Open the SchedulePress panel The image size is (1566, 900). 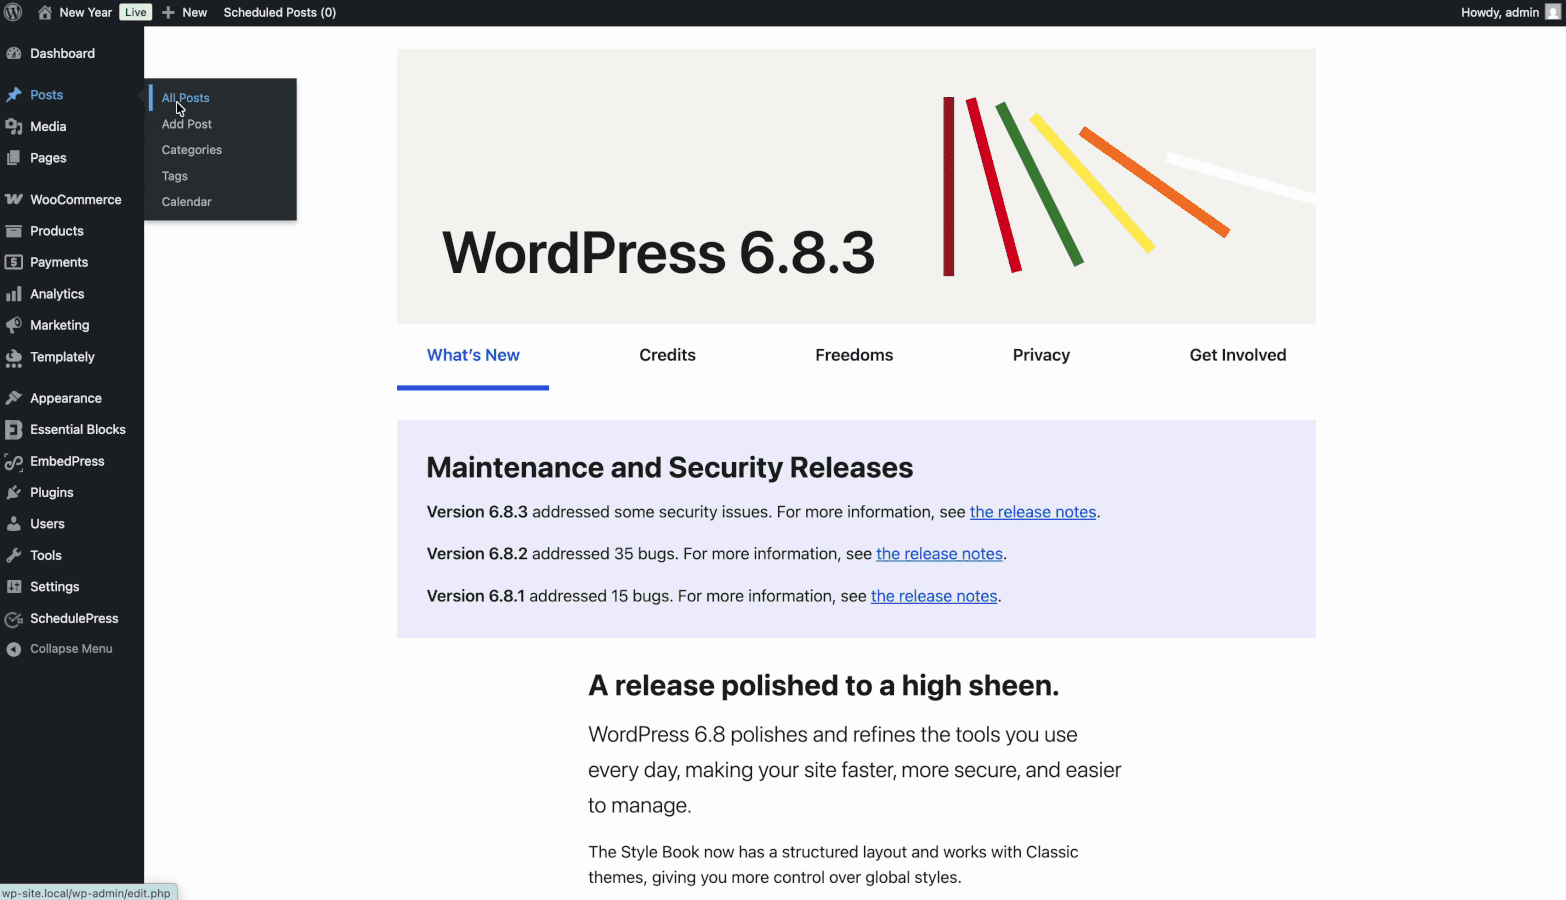pos(73,618)
